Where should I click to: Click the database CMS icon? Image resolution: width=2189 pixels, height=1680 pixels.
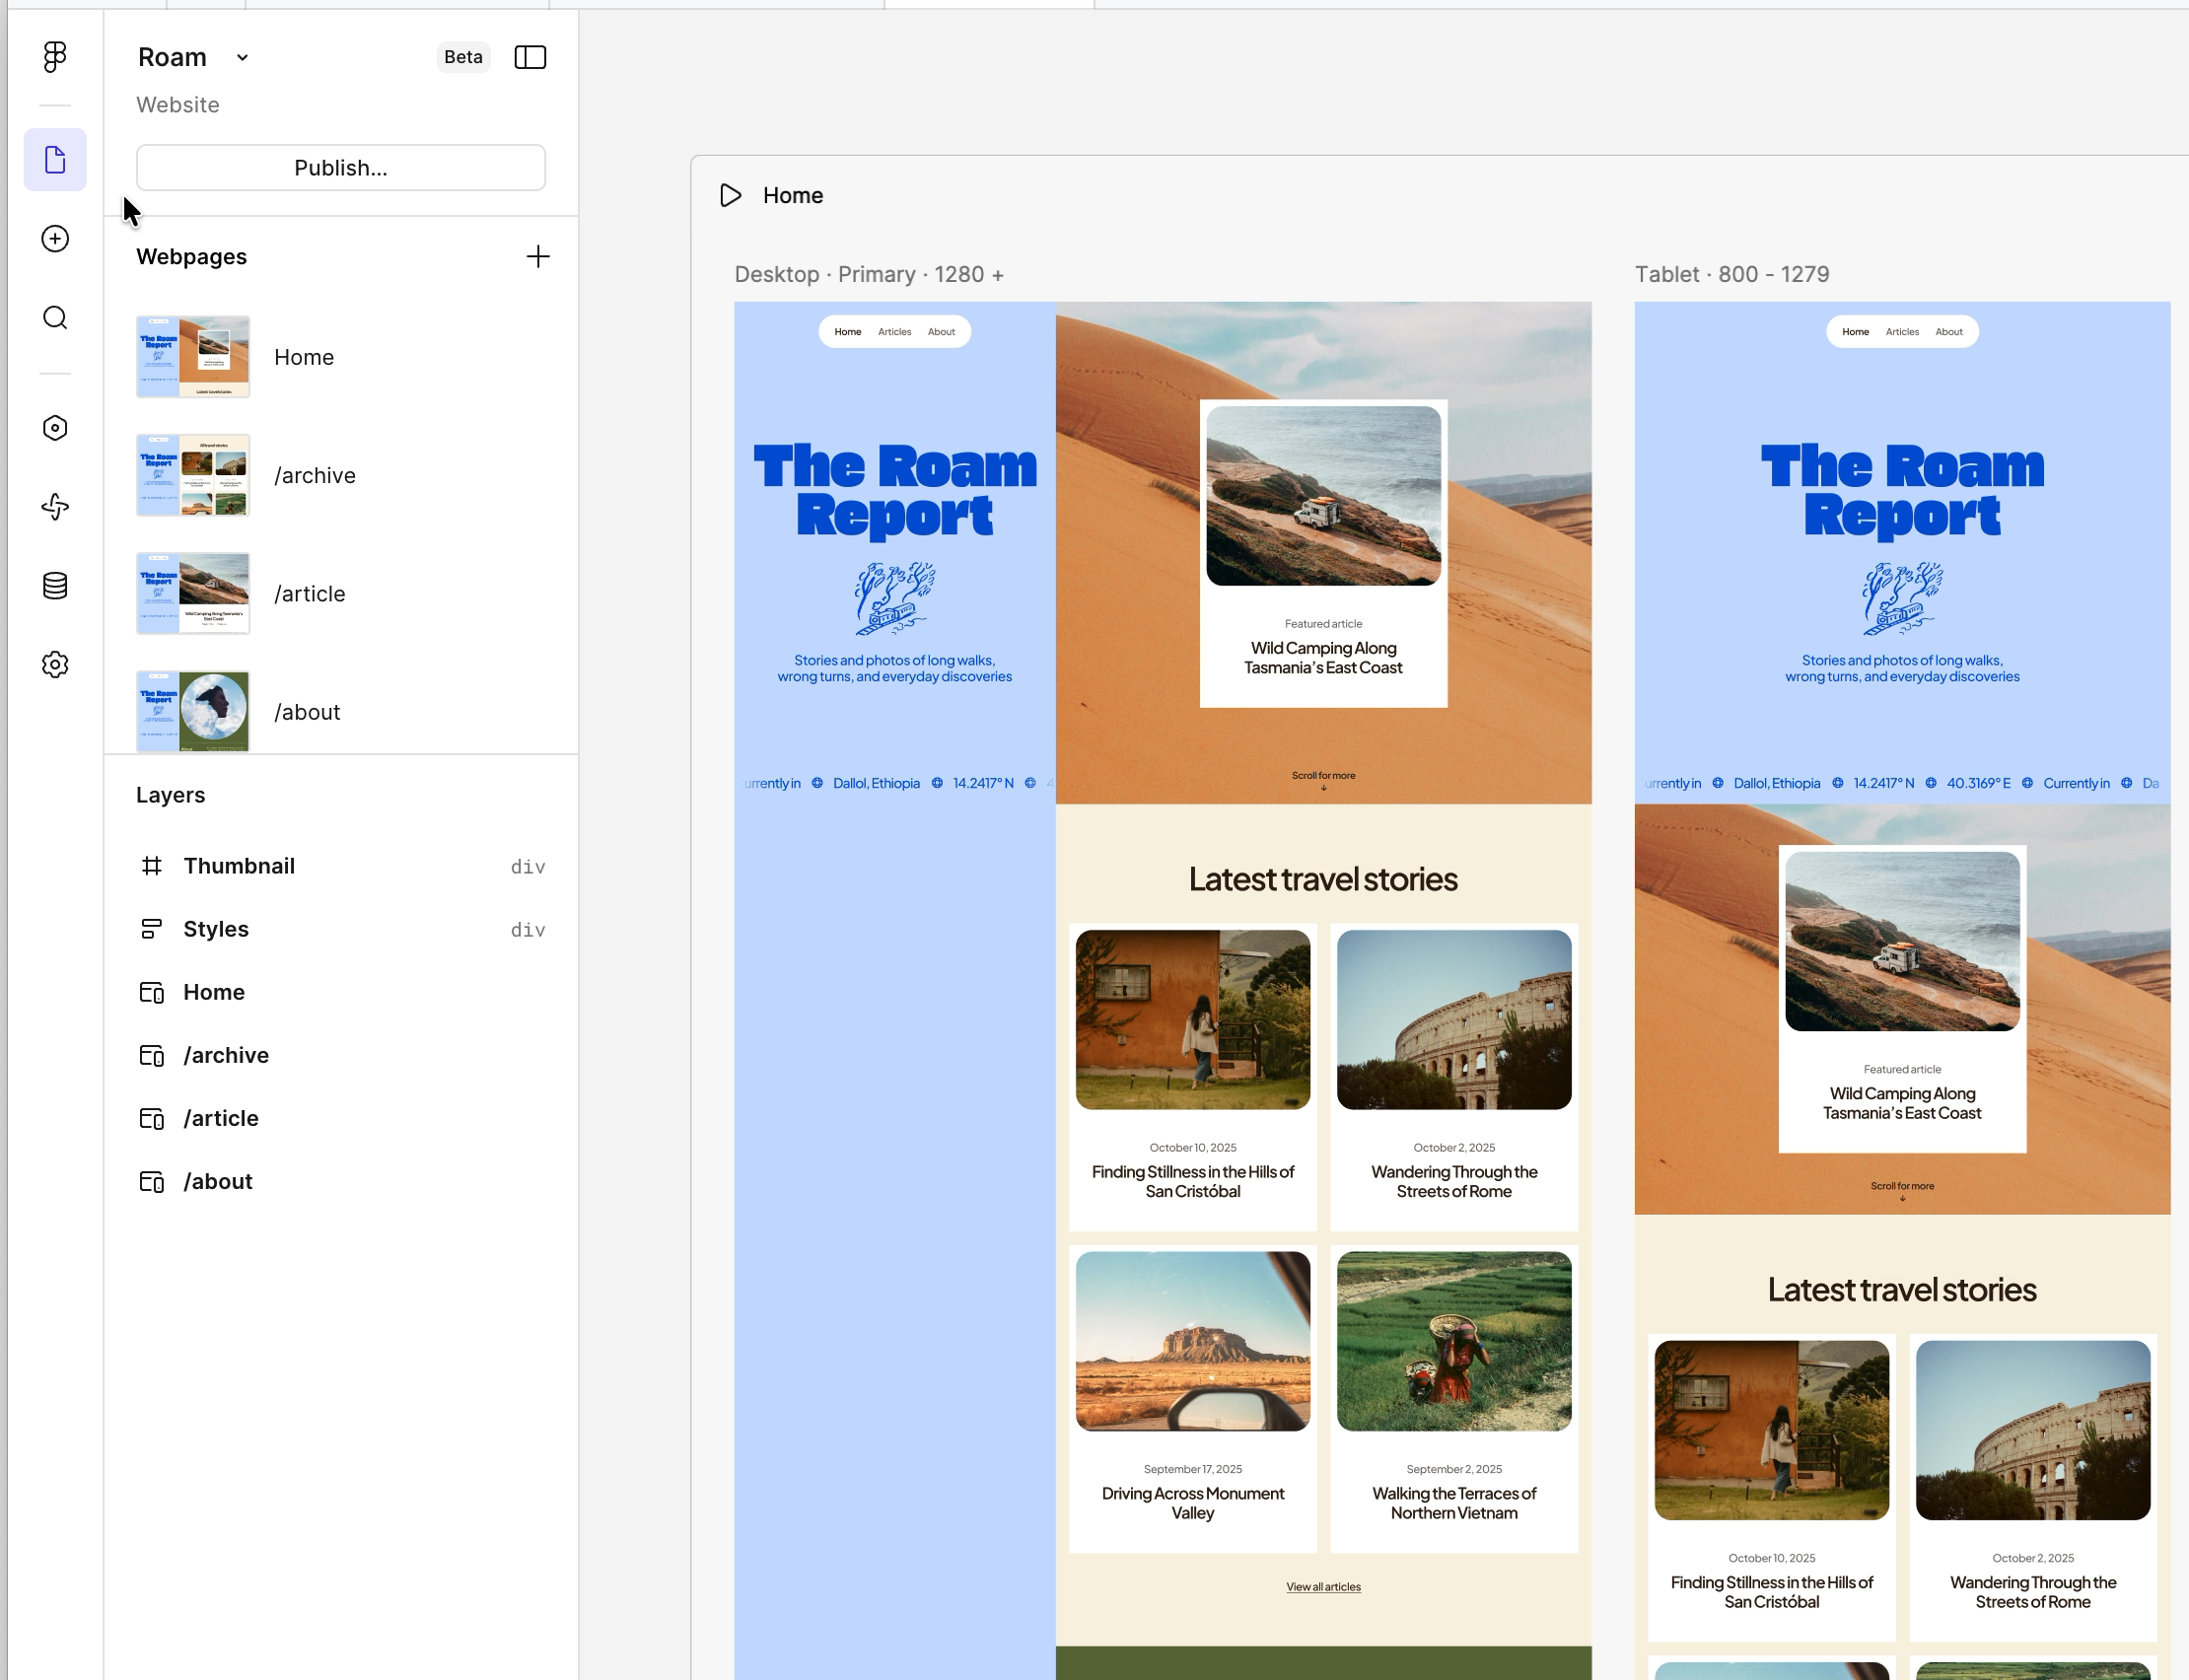55,586
